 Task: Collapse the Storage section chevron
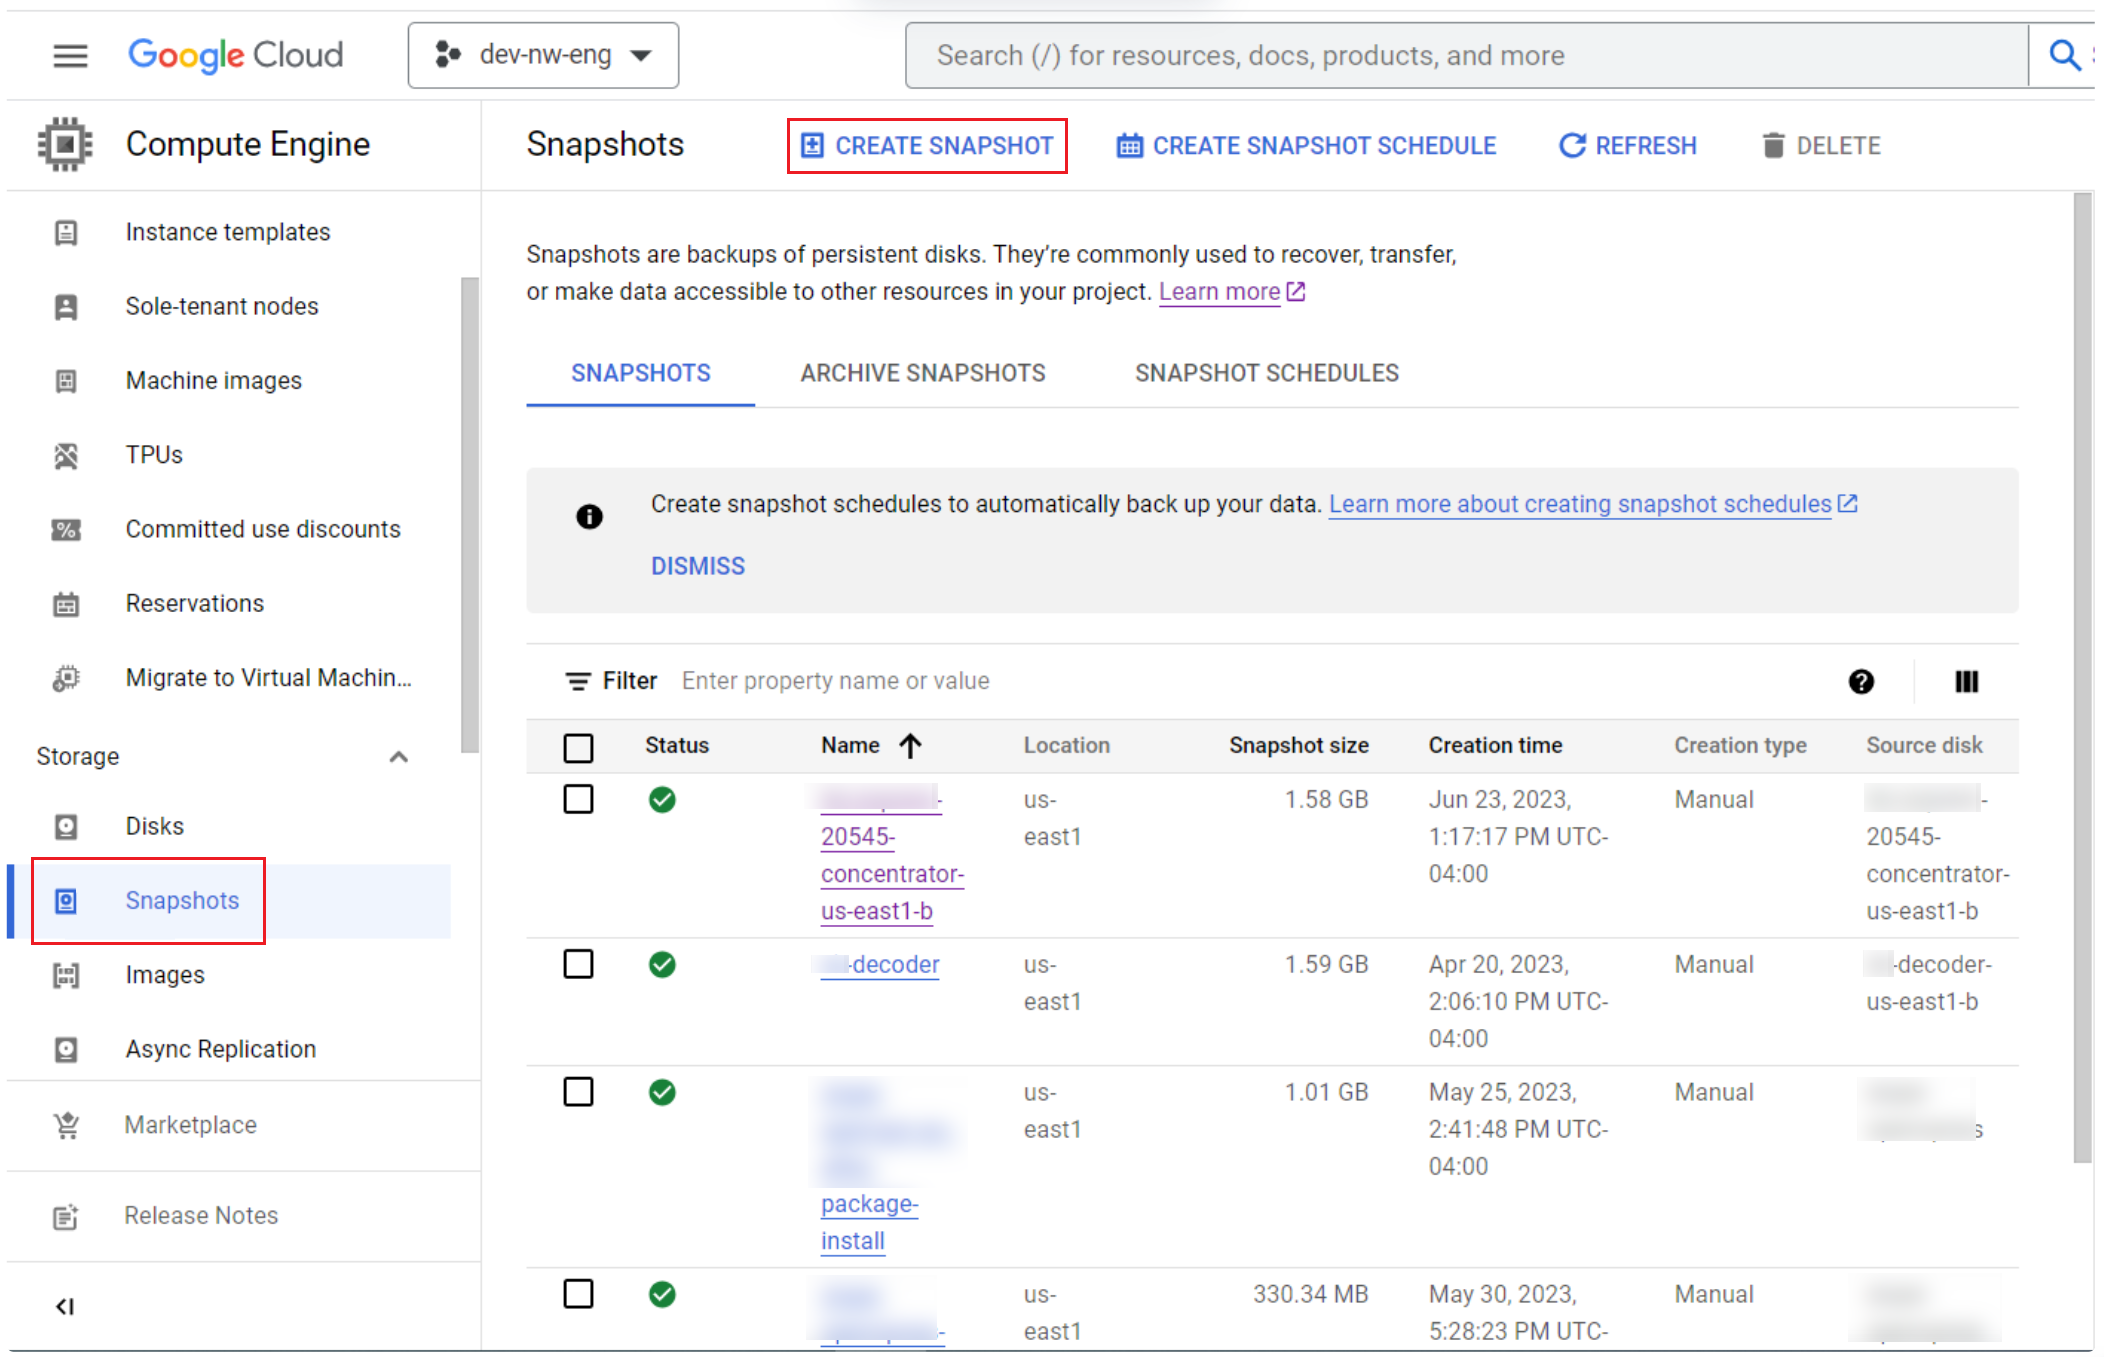(398, 757)
